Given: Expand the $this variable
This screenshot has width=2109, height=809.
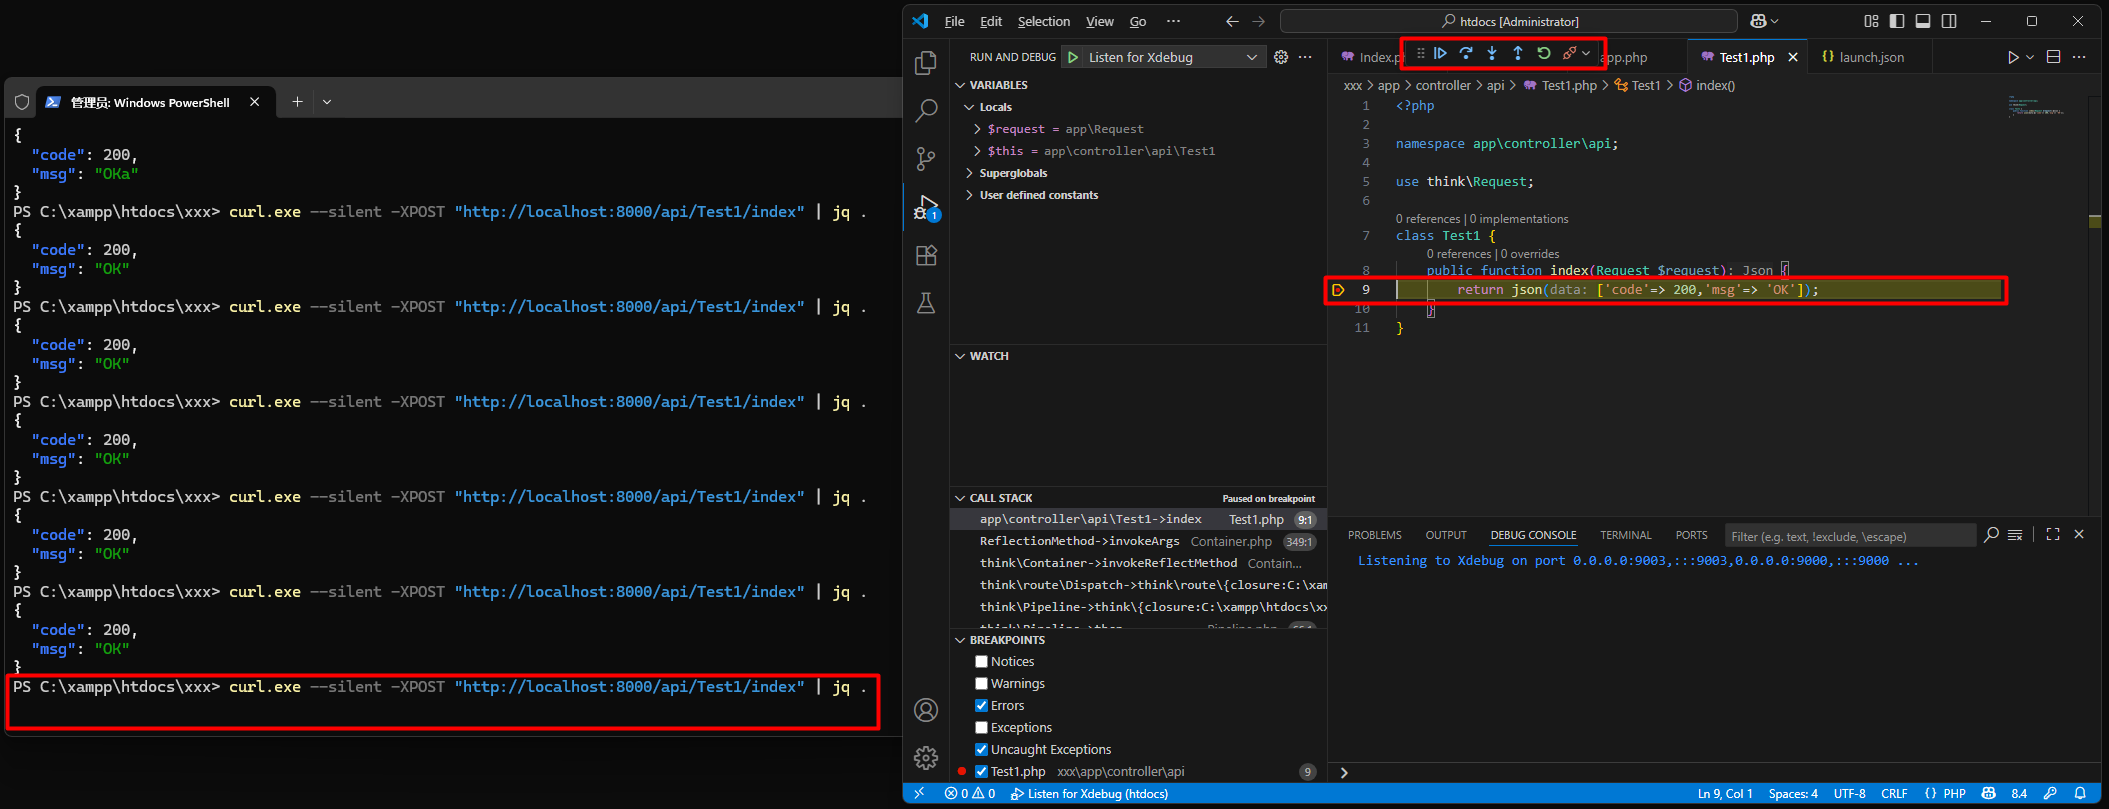Looking at the screenshot, I should tap(977, 151).
